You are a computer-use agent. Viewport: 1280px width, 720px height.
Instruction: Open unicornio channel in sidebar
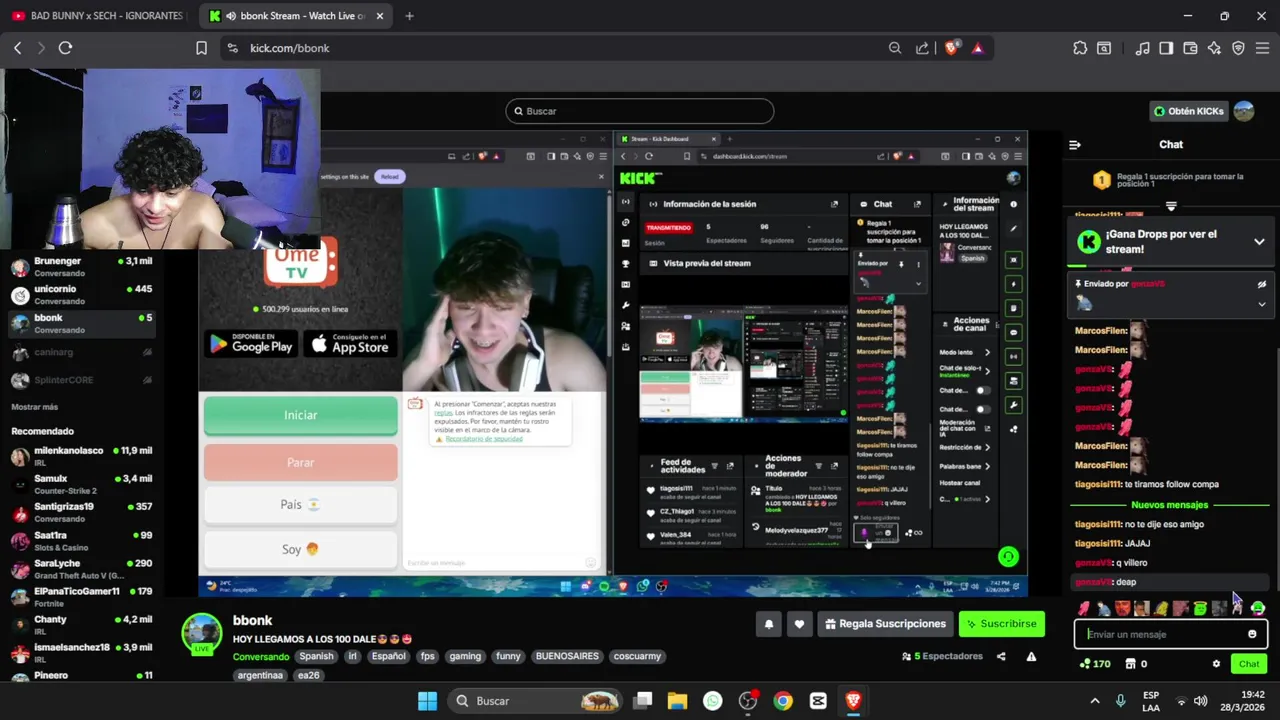(82, 295)
